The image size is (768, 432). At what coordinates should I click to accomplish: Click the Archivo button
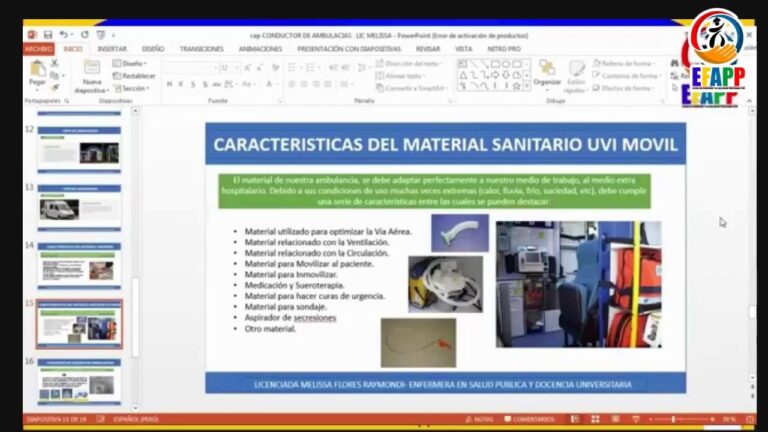38,48
